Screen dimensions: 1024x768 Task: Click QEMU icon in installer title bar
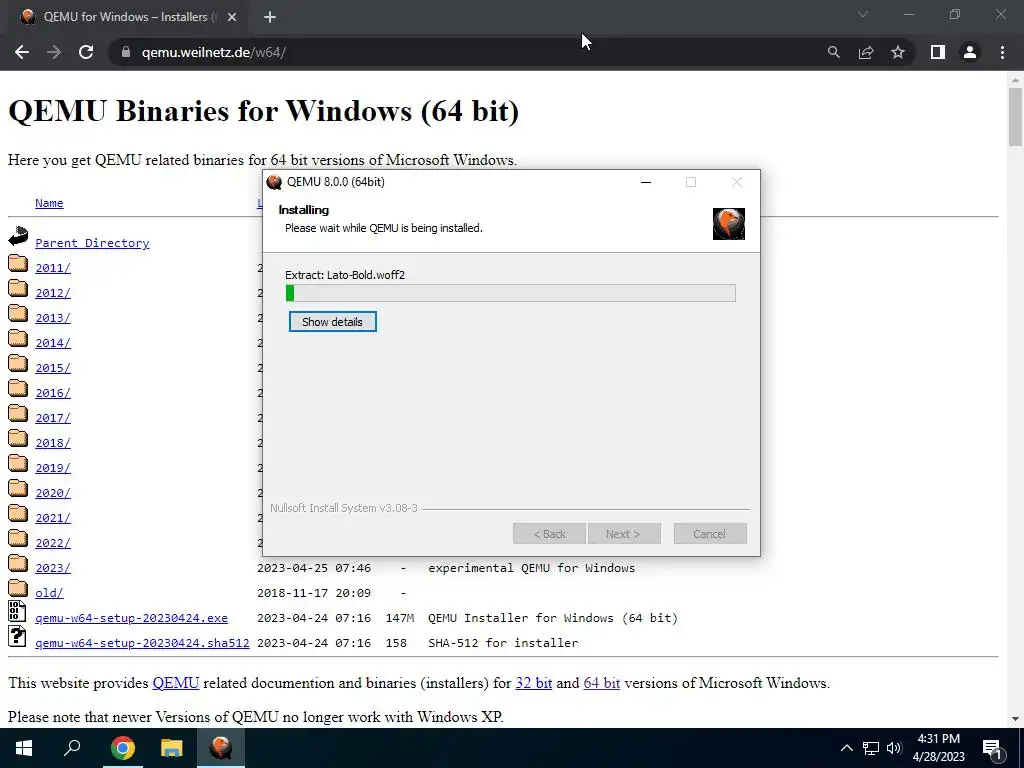274,182
